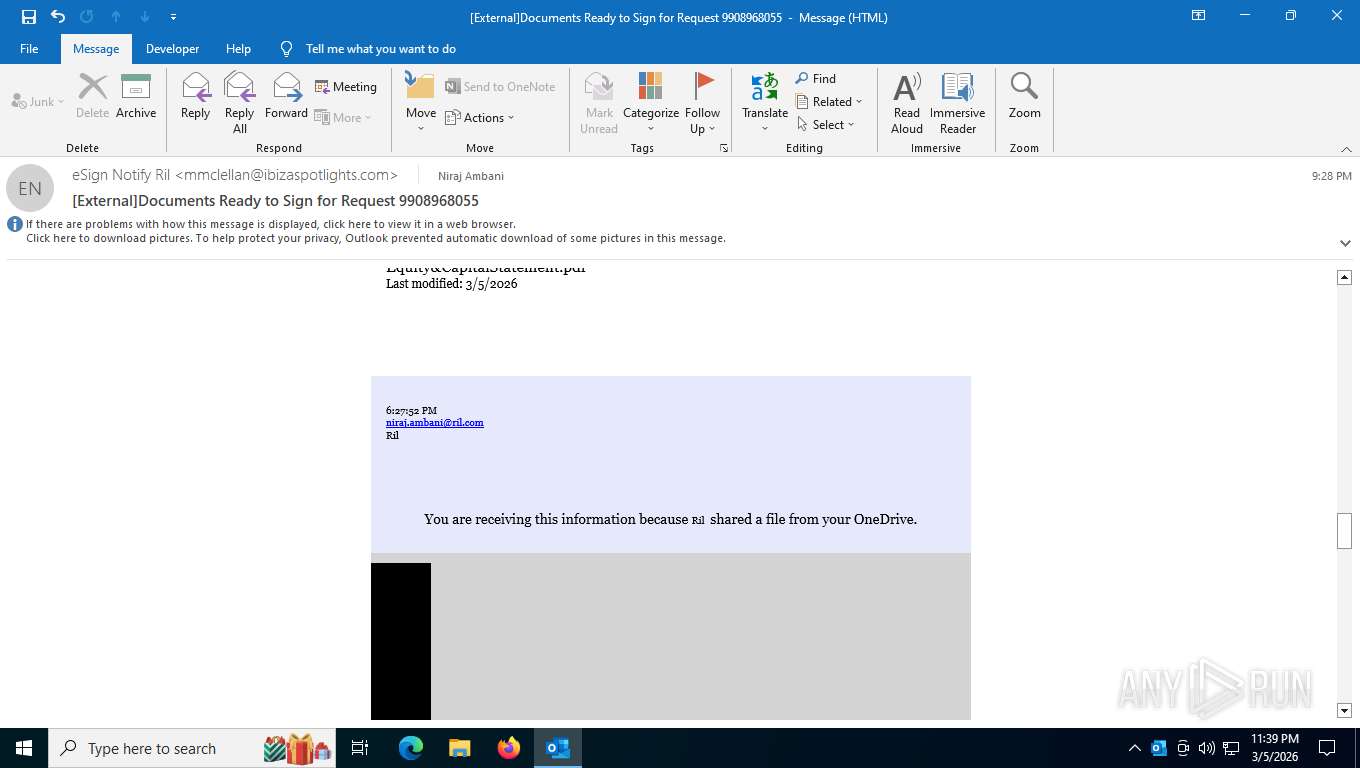1360x768 pixels.
Task: Open Tags dialog launcher
Action: 723,148
